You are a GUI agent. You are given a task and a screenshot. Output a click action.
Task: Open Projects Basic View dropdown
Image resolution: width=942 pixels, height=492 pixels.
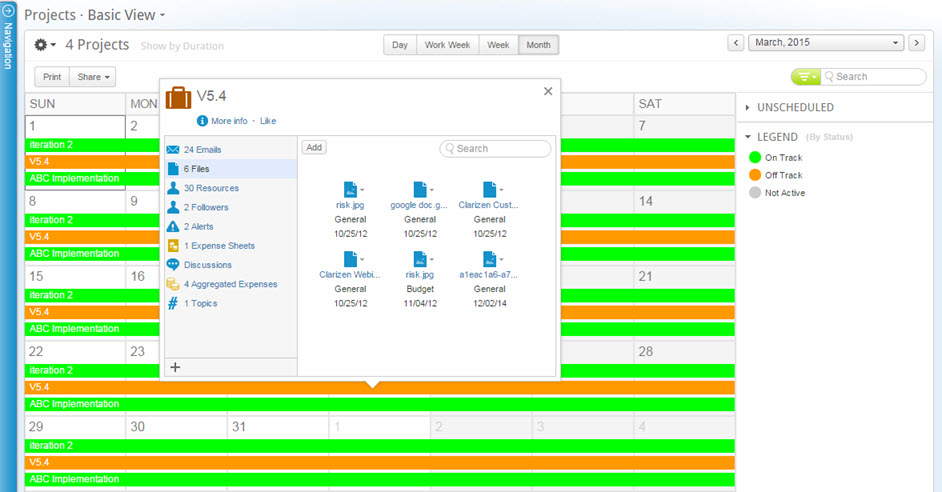[x=162, y=16]
